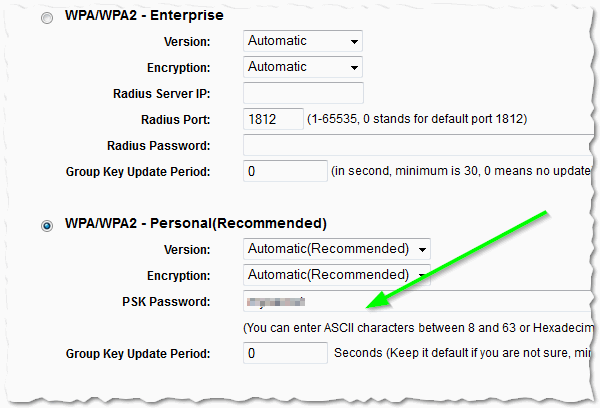
Task: Select the WPA/WPA2 - Enterprise radio button
Action: [x=47, y=17]
